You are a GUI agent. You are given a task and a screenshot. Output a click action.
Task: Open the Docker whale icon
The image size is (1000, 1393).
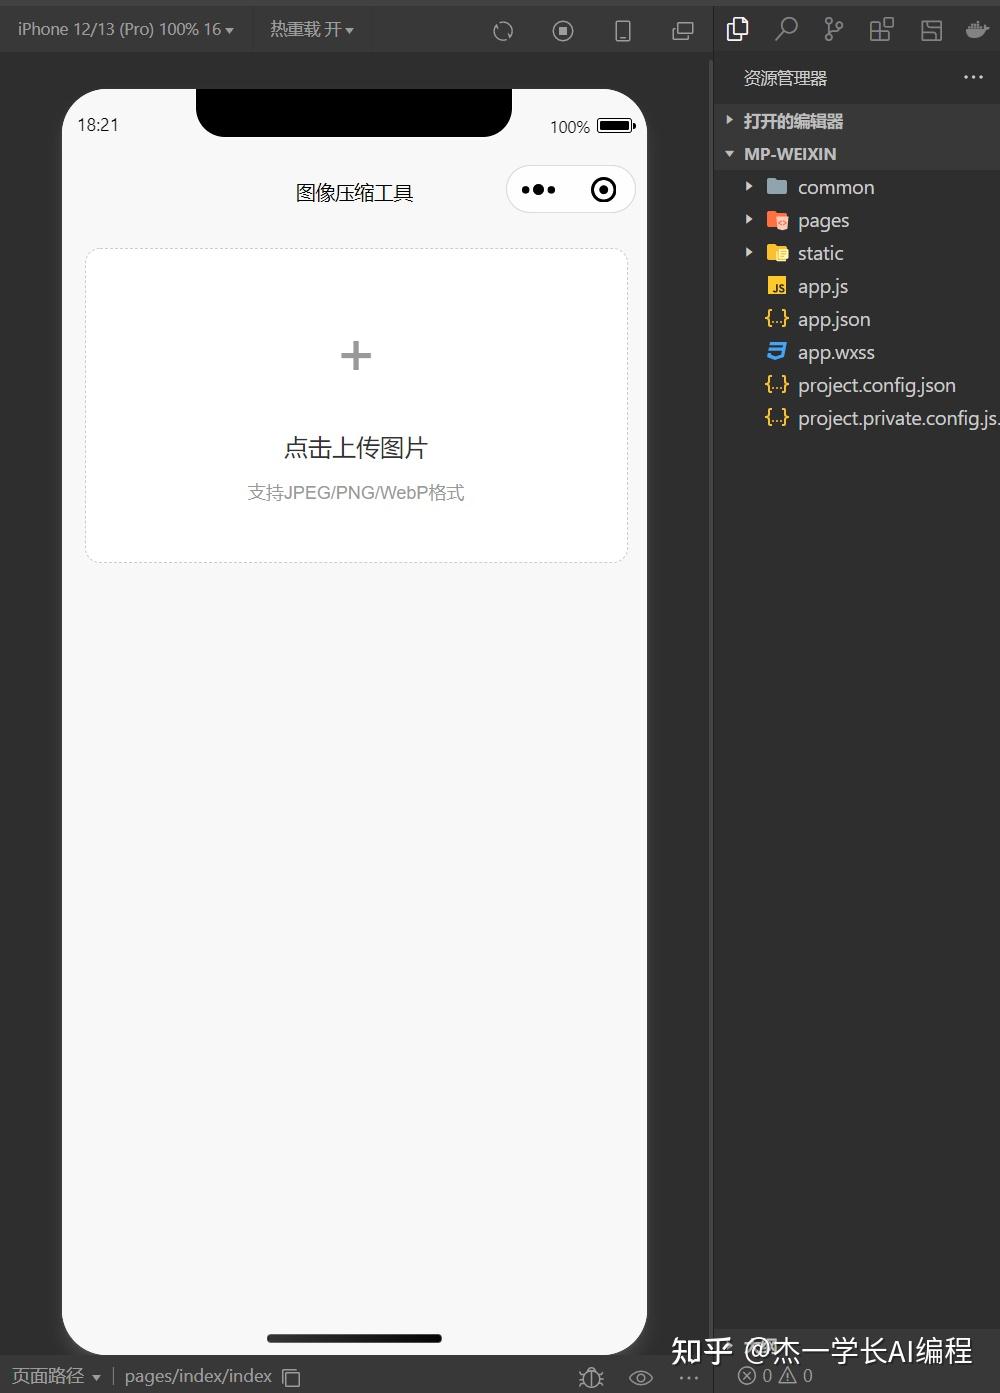977,30
